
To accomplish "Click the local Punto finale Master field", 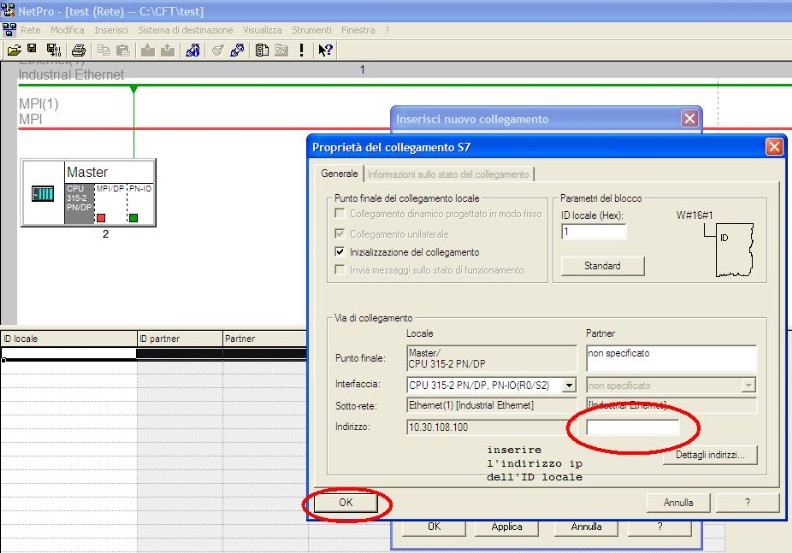I will (x=491, y=358).
